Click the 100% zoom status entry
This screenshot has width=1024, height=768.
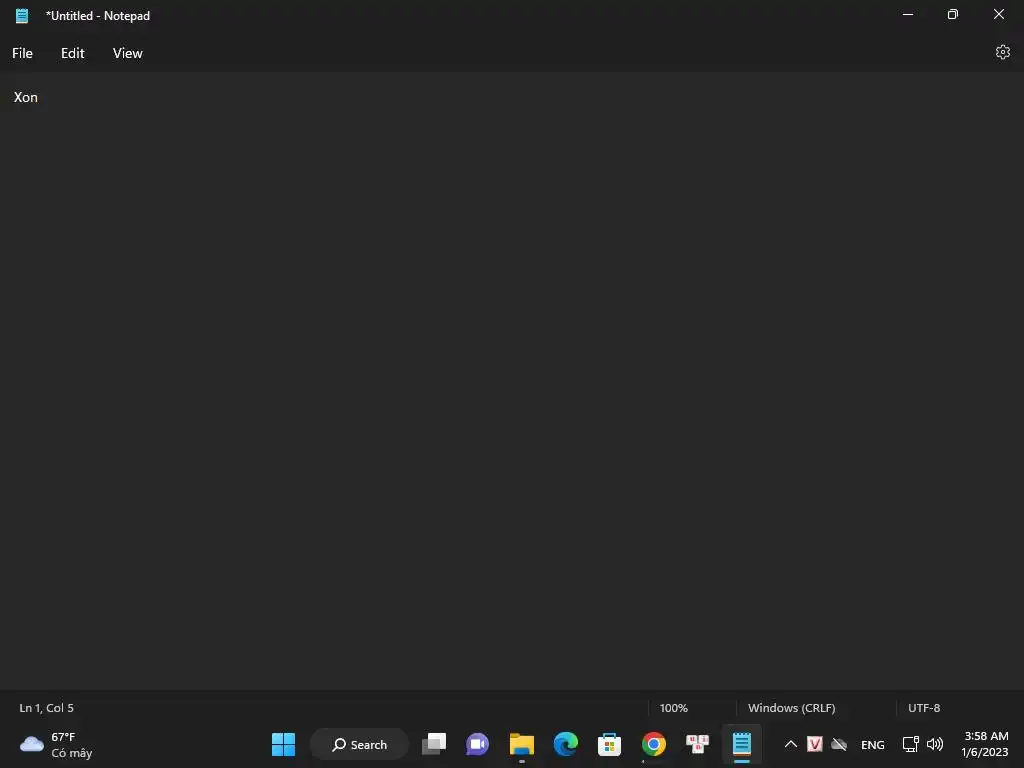tap(673, 708)
